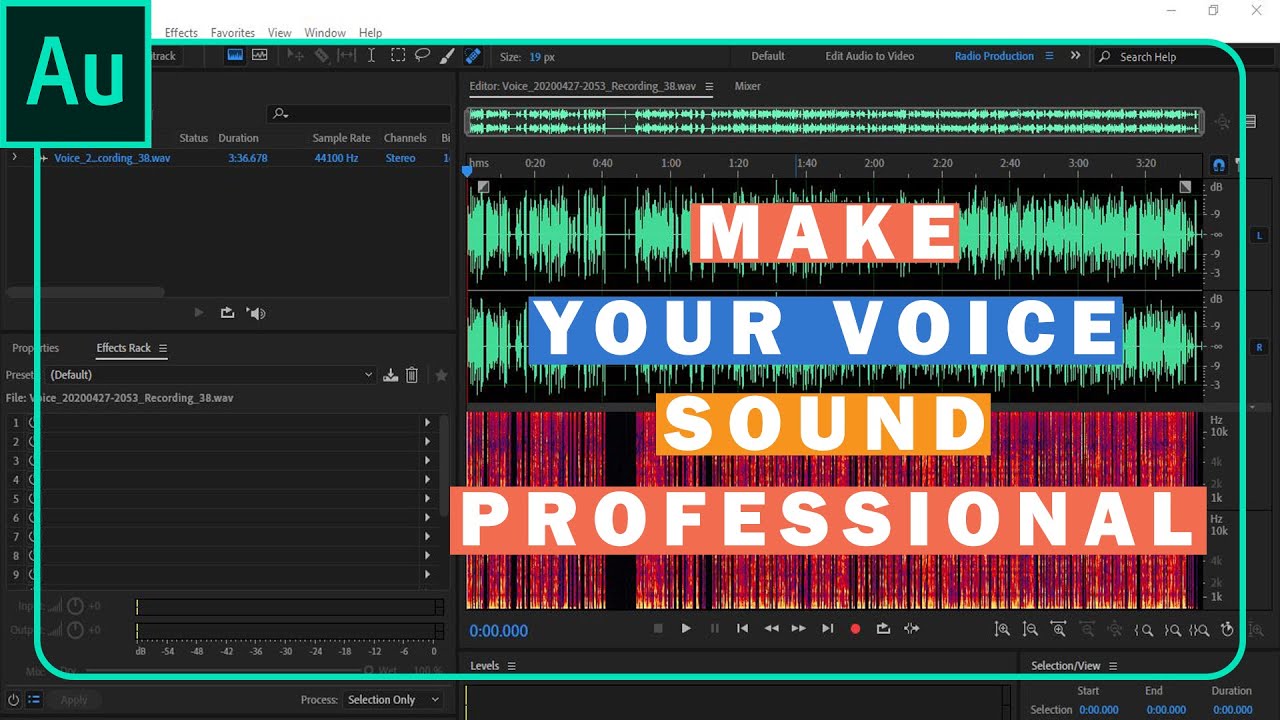Switch to the Properties tab
This screenshot has height=720, width=1280.
click(x=36, y=348)
